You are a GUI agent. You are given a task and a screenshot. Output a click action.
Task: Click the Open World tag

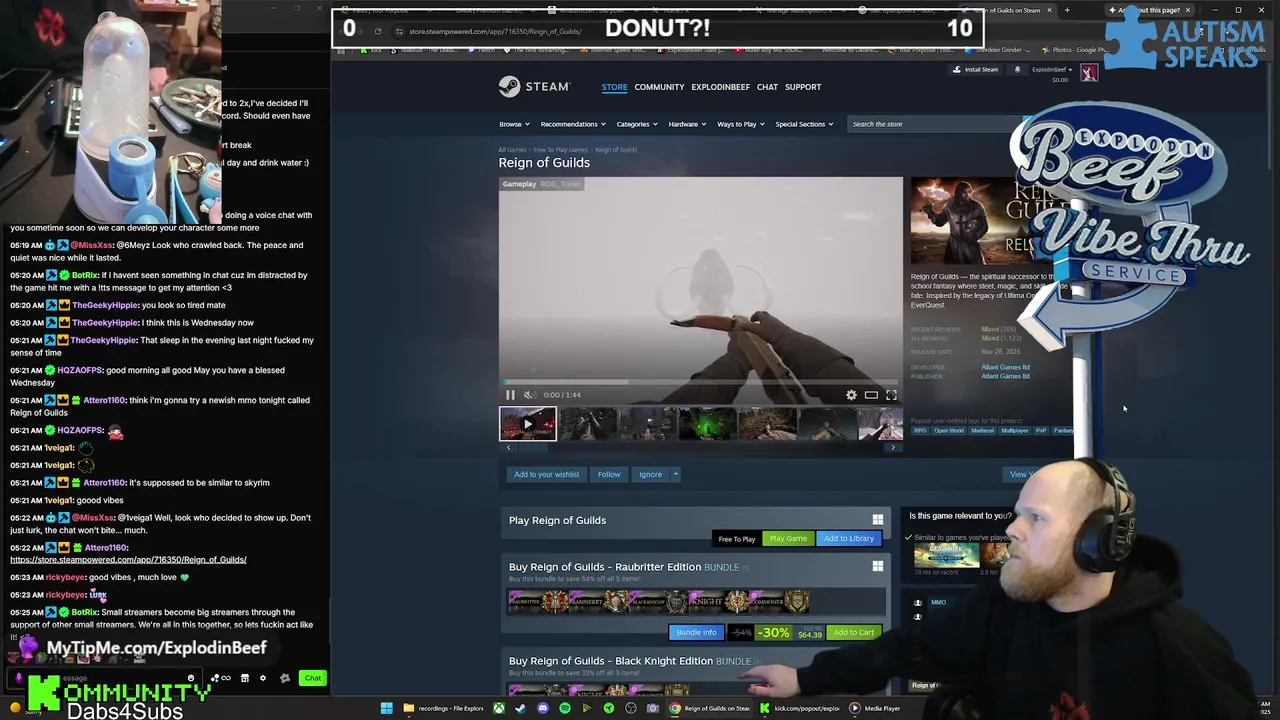coord(949,431)
